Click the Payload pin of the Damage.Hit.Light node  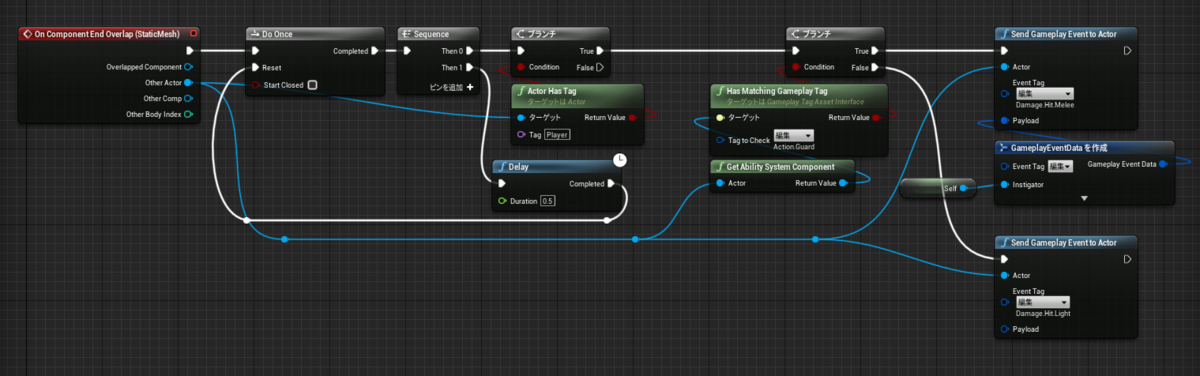click(1004, 328)
